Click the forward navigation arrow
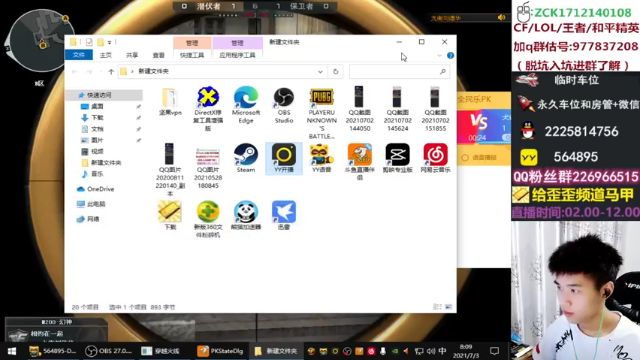 tap(89, 71)
